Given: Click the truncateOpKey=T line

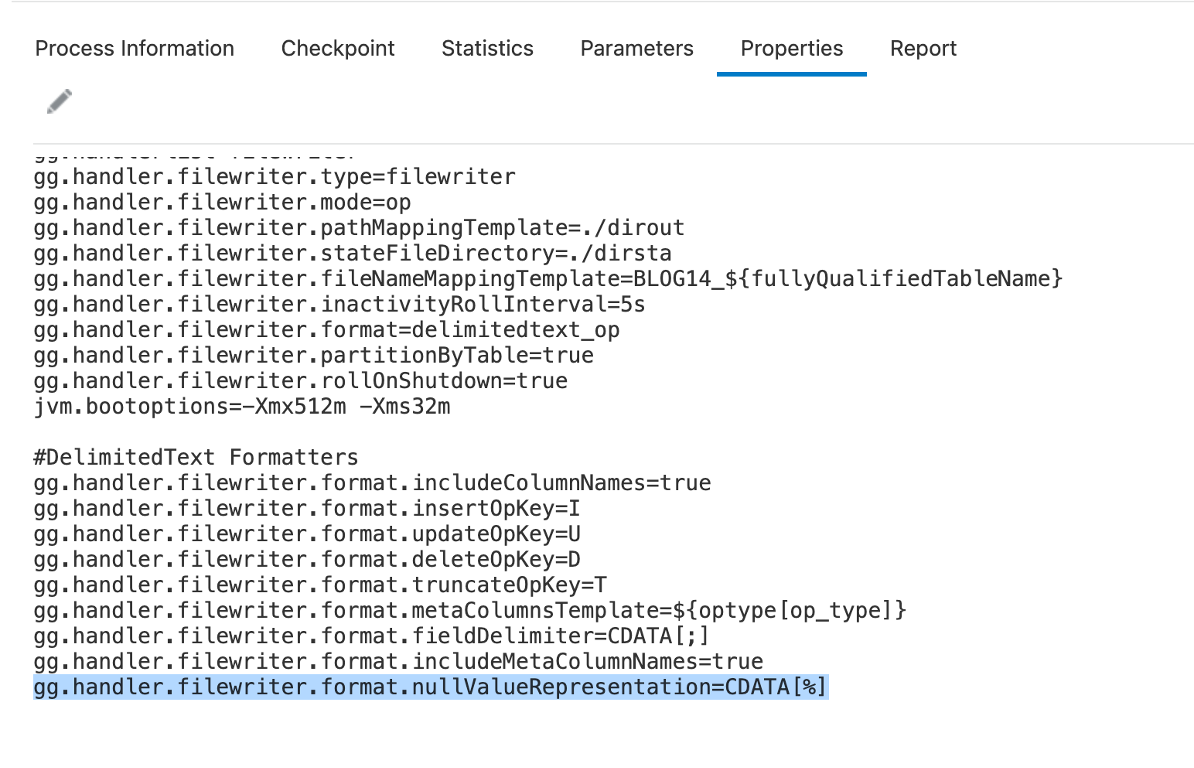Looking at the screenshot, I should pos(320,585).
